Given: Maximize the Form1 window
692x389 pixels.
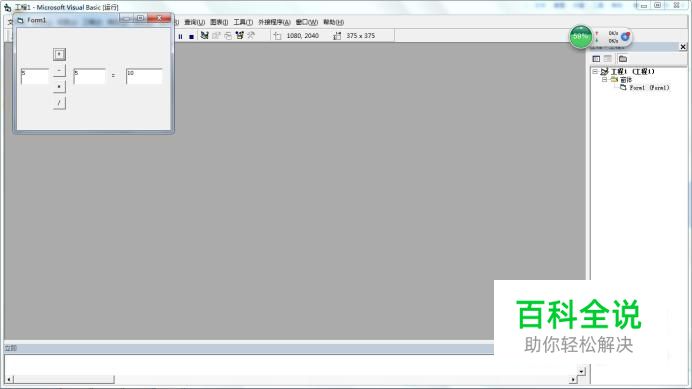Looking at the screenshot, I should pyautogui.click(x=140, y=18).
